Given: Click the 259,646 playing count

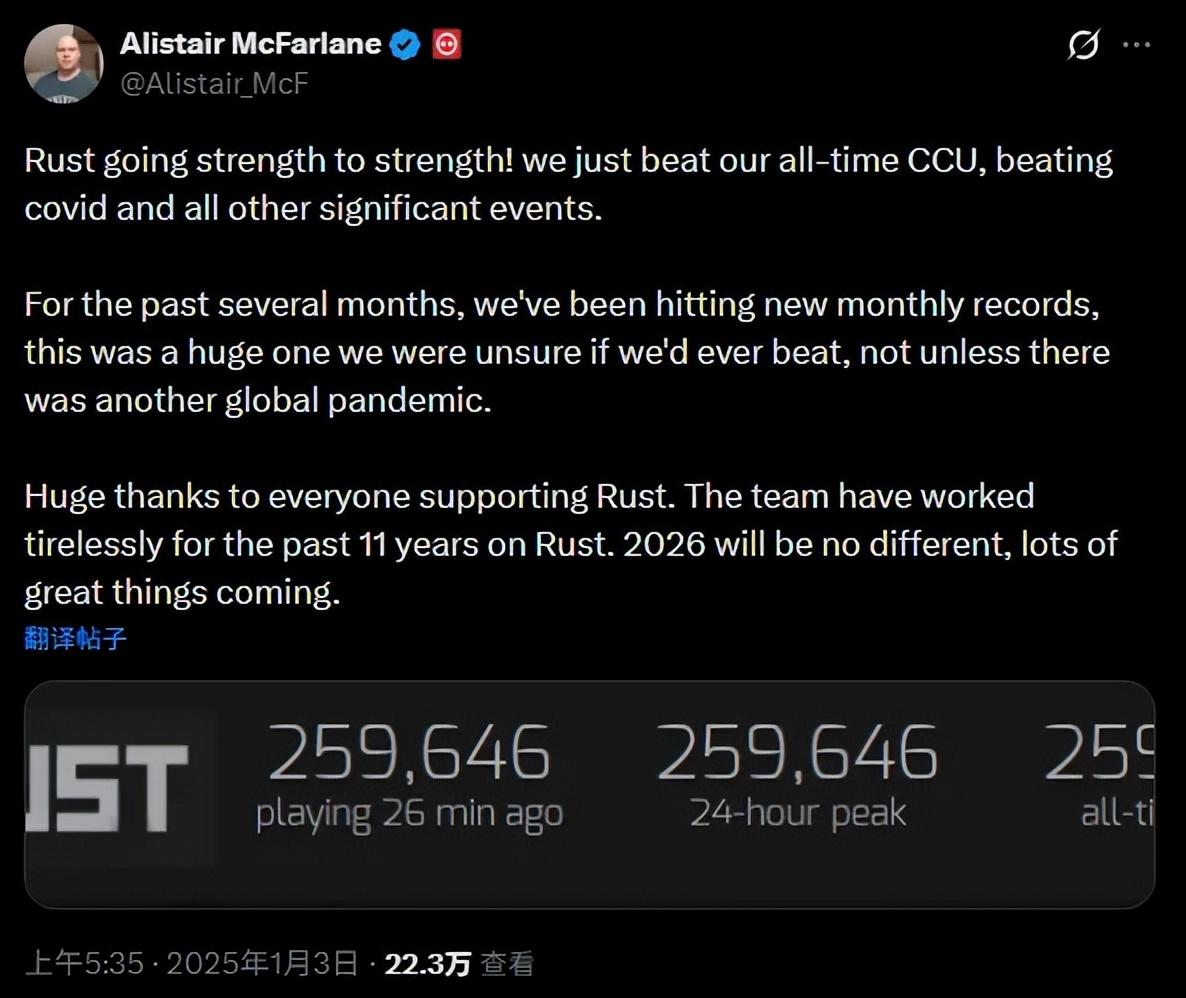Looking at the screenshot, I should 409,752.
